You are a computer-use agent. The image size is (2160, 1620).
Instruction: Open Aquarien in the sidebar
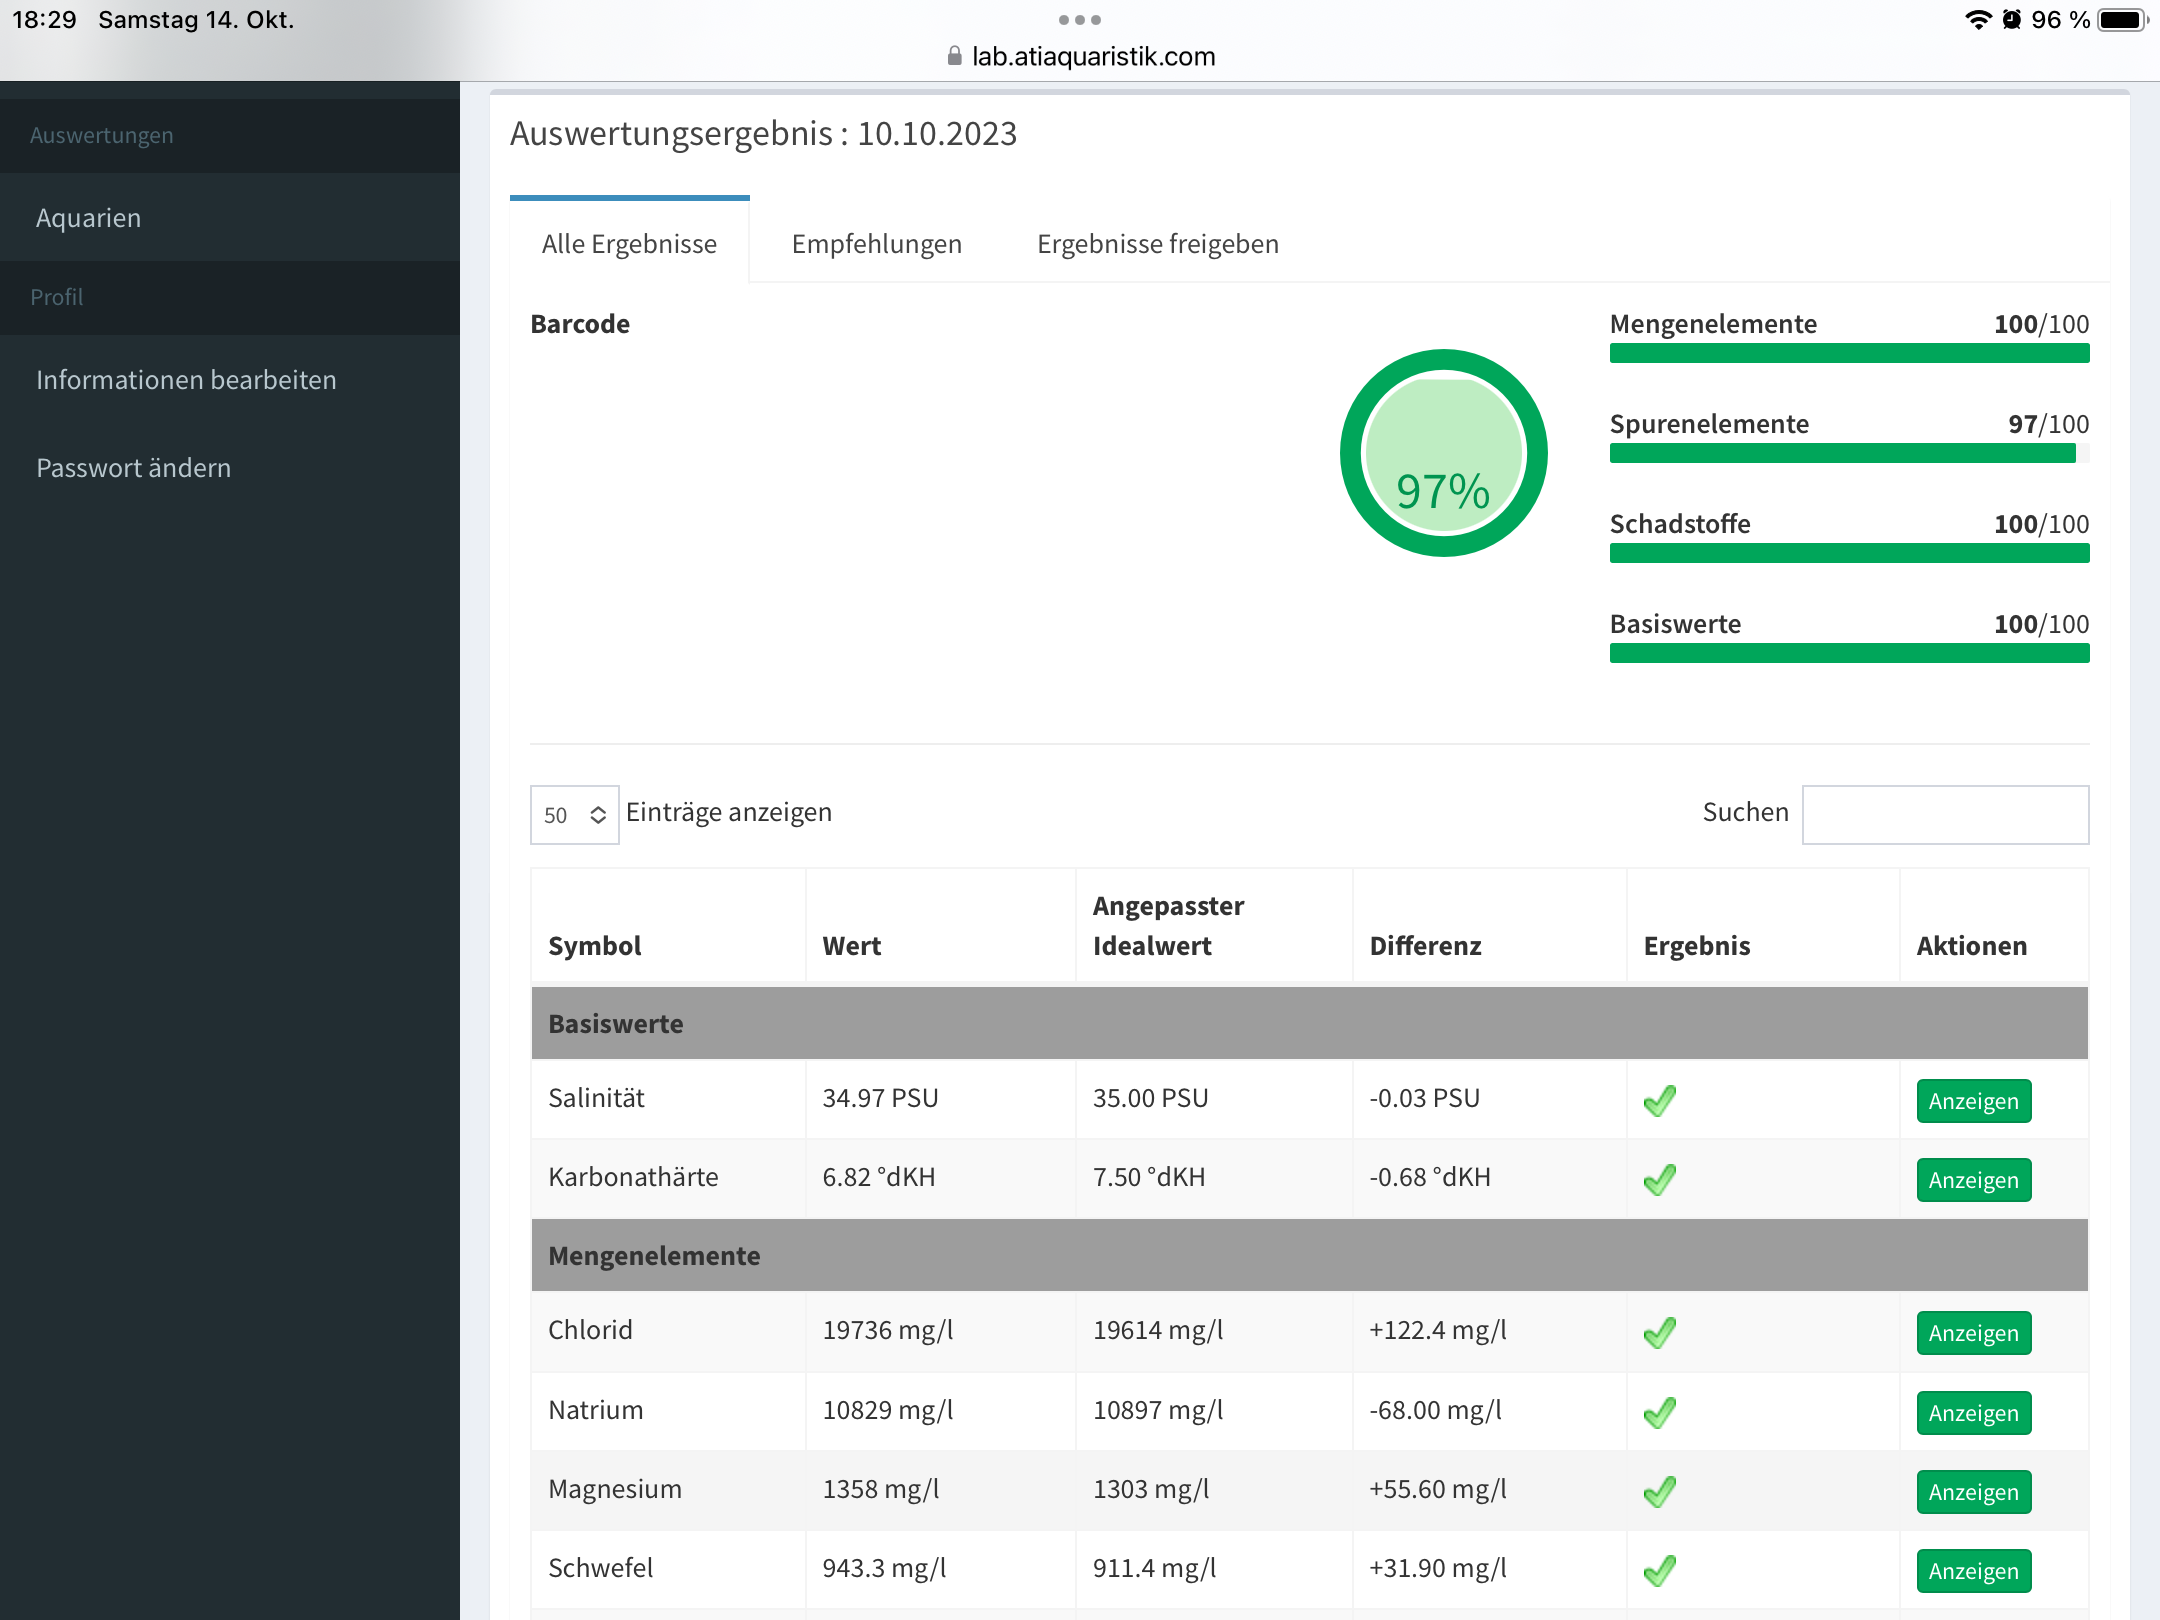click(x=88, y=218)
